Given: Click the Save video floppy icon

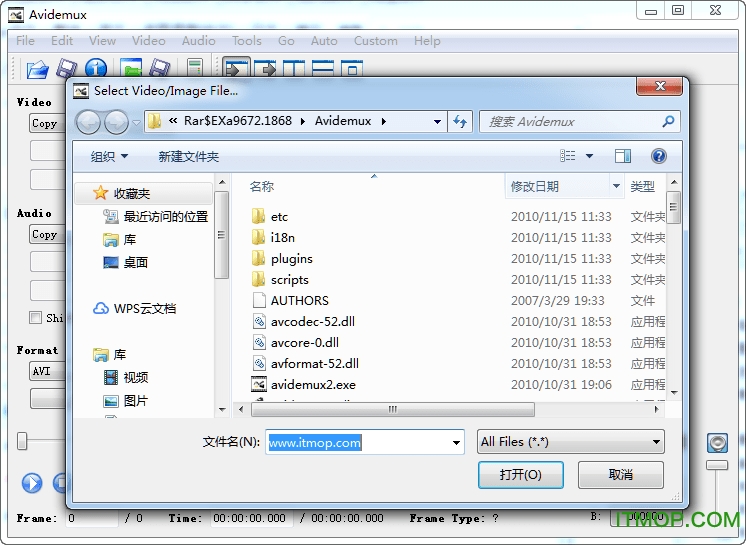Looking at the screenshot, I should click(67, 69).
